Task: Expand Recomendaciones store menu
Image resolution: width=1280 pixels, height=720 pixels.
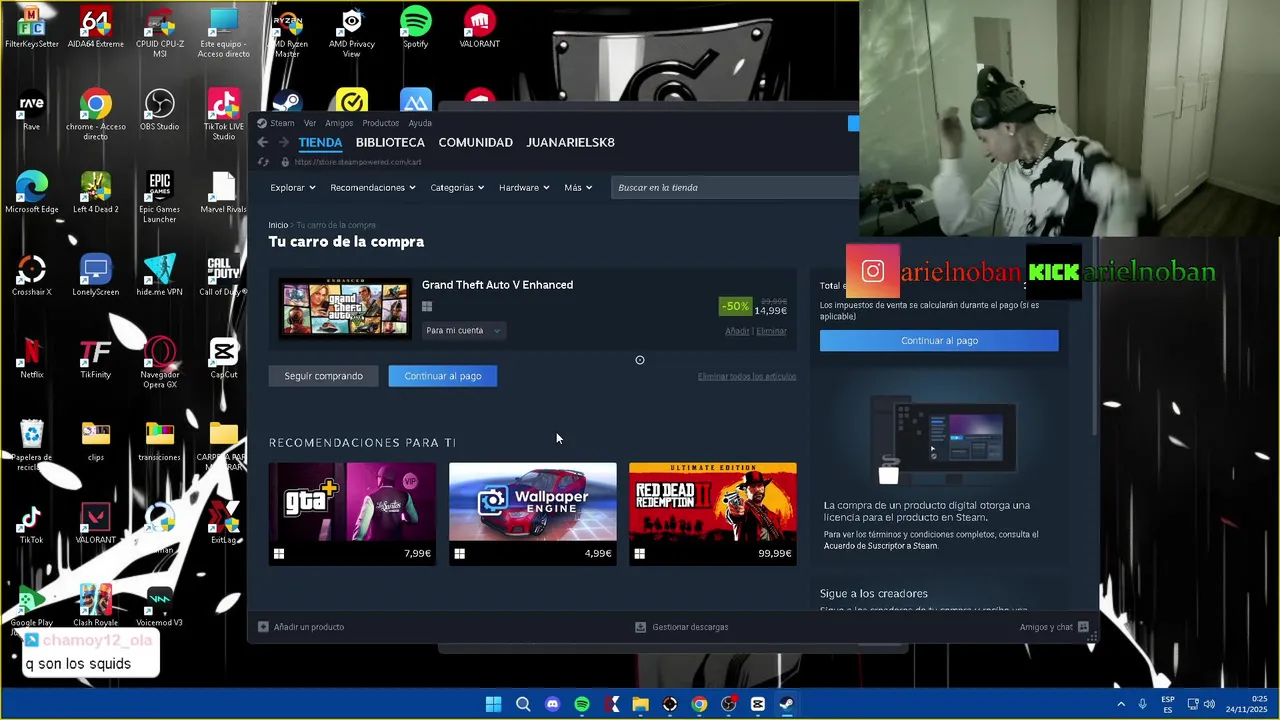Action: [x=372, y=187]
